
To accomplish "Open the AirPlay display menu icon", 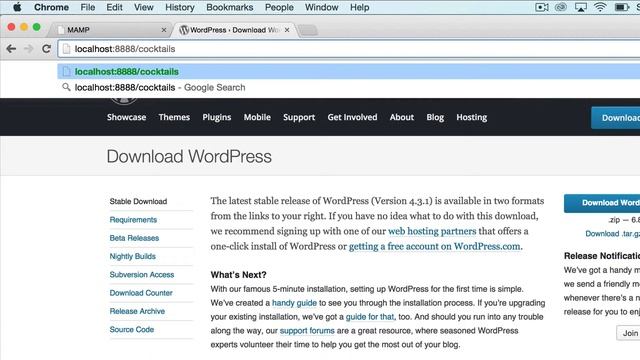I will [x=580, y=7].
